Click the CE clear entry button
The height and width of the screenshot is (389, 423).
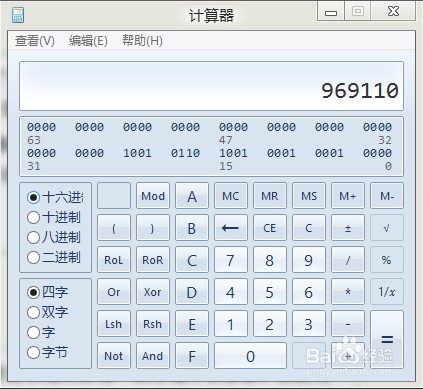270,228
